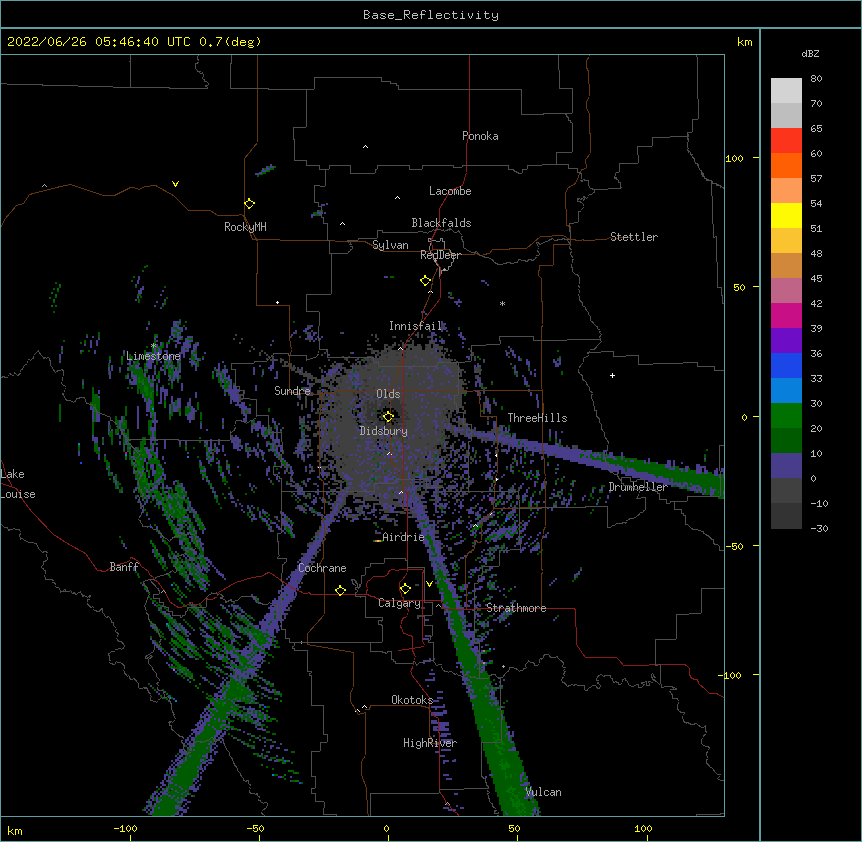Viewport: 862px width, 842px height.
Task: Click the yellow diamond marker near RockyMH
Action: 250,204
